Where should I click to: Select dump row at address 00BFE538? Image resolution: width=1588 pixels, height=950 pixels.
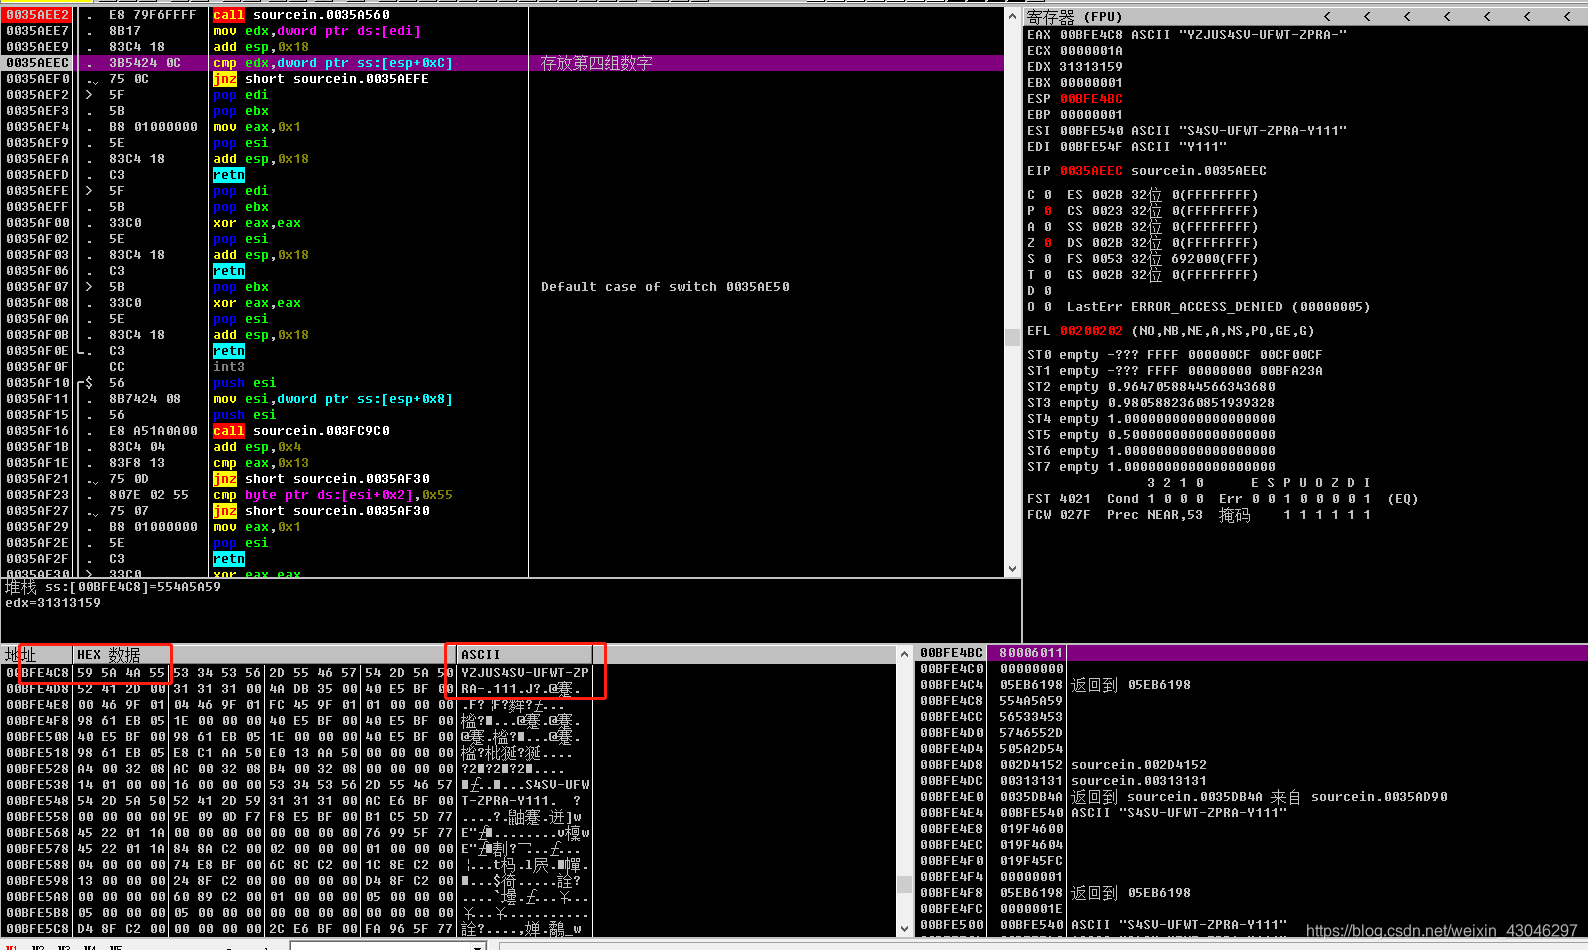tap(298, 785)
